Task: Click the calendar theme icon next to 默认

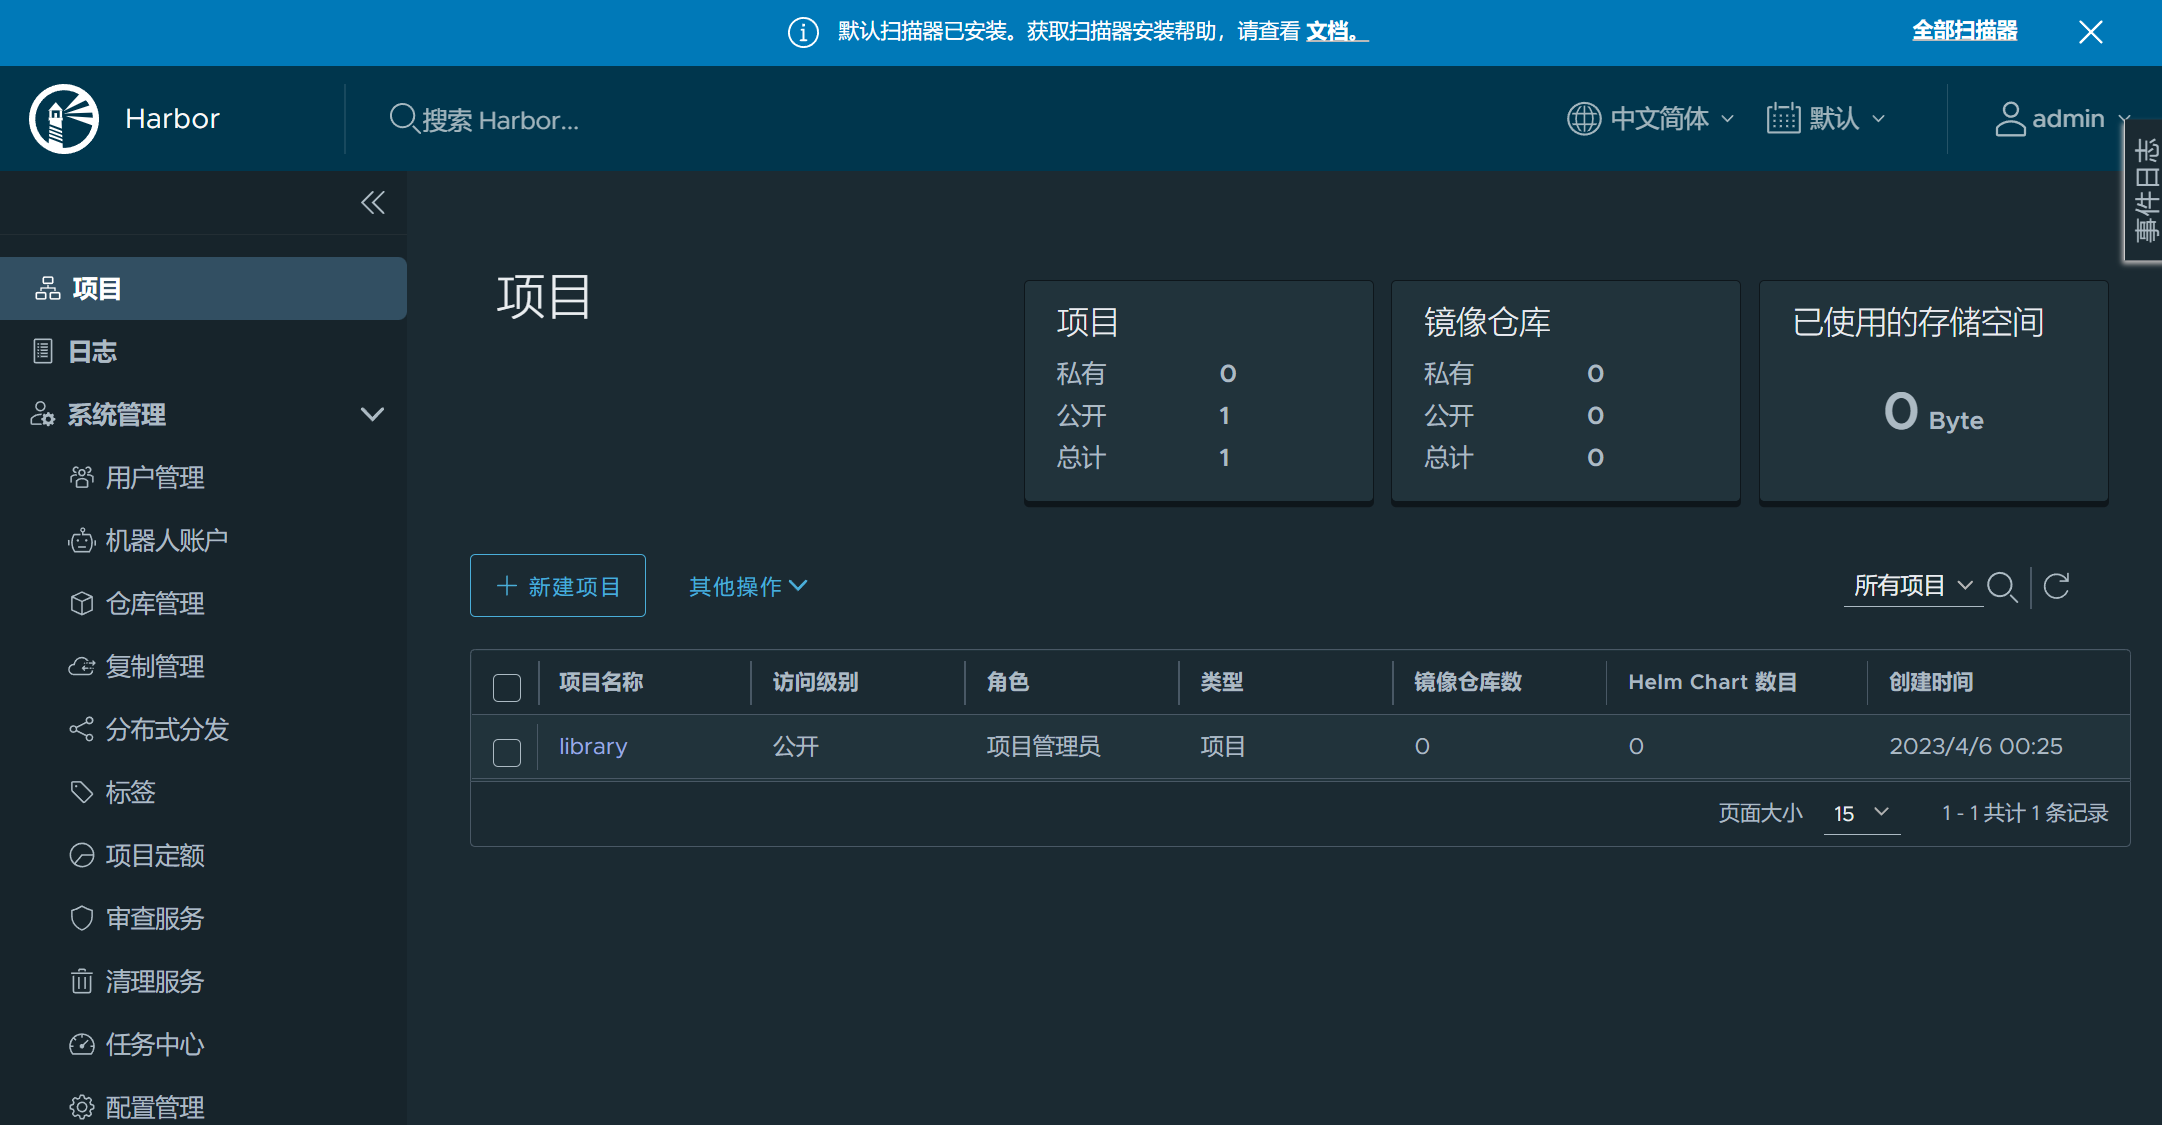Action: [x=1783, y=119]
